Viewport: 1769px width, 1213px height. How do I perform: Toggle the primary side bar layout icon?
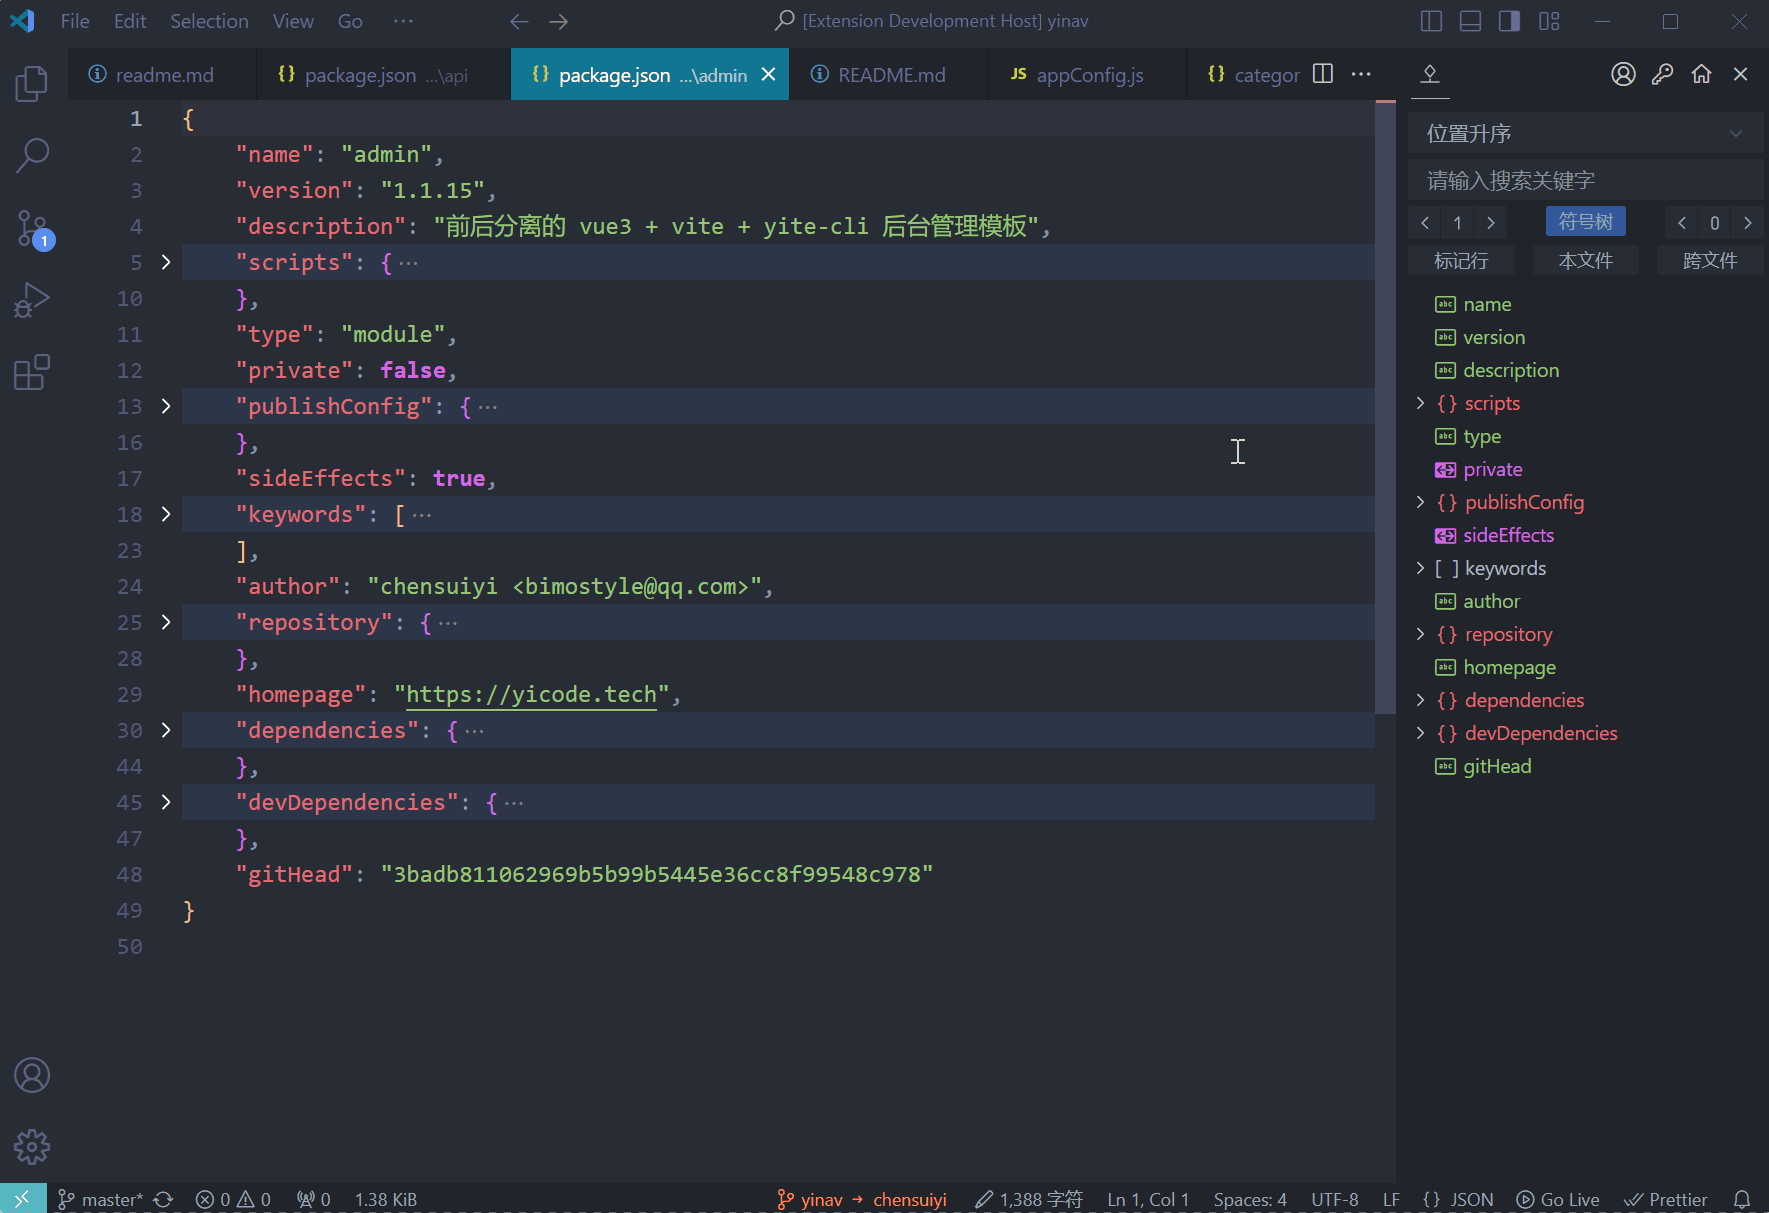click(x=1431, y=21)
